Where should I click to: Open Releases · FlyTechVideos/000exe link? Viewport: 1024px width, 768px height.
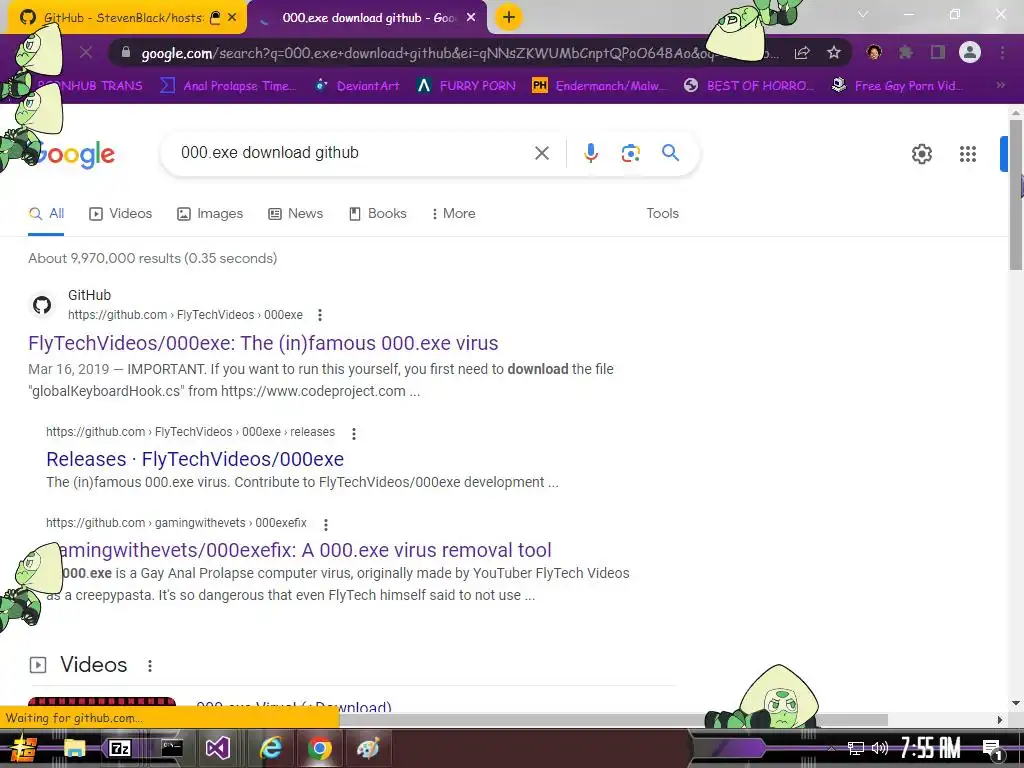tap(195, 459)
